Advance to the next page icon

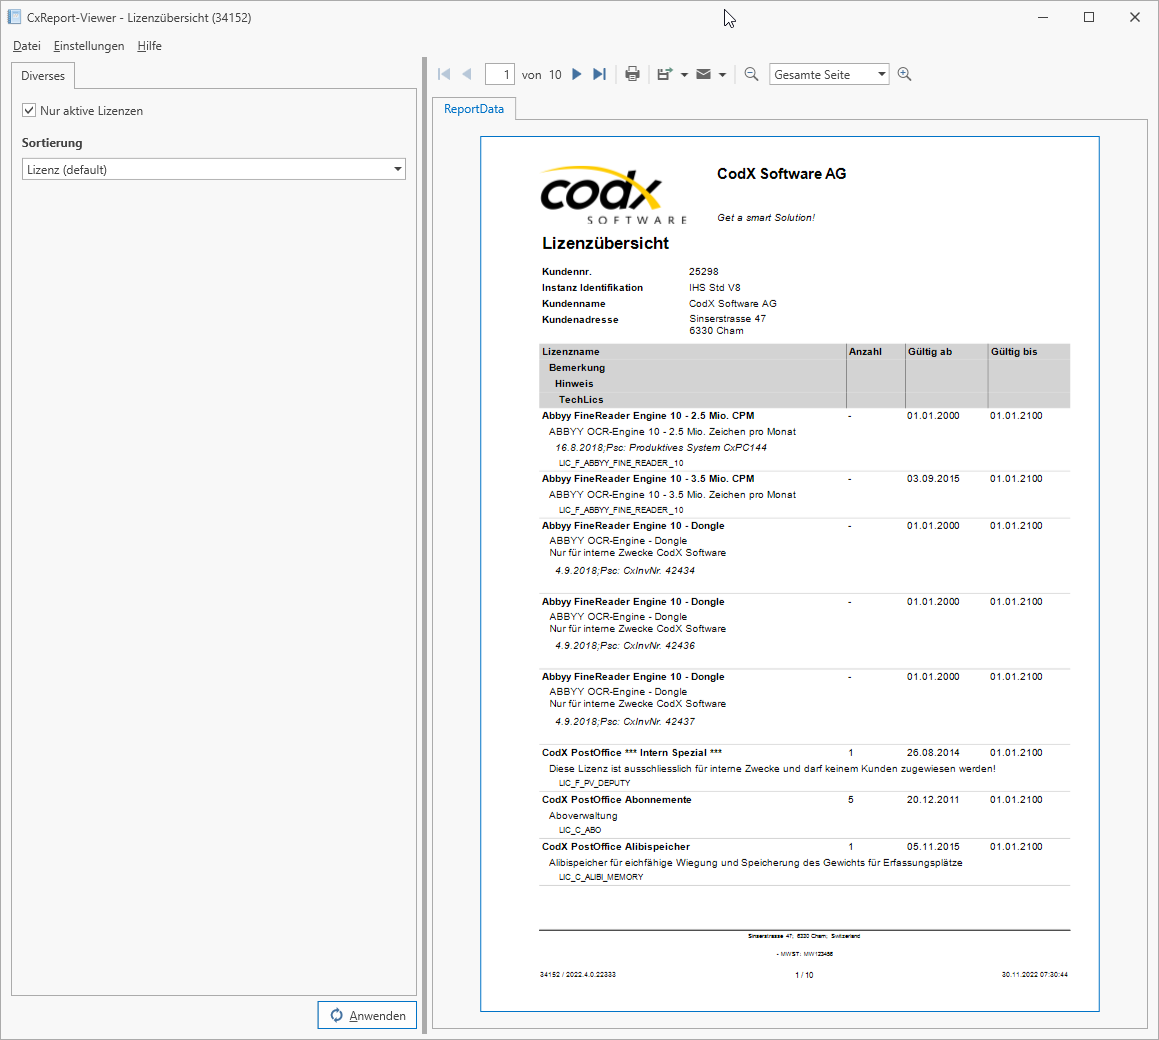576,73
